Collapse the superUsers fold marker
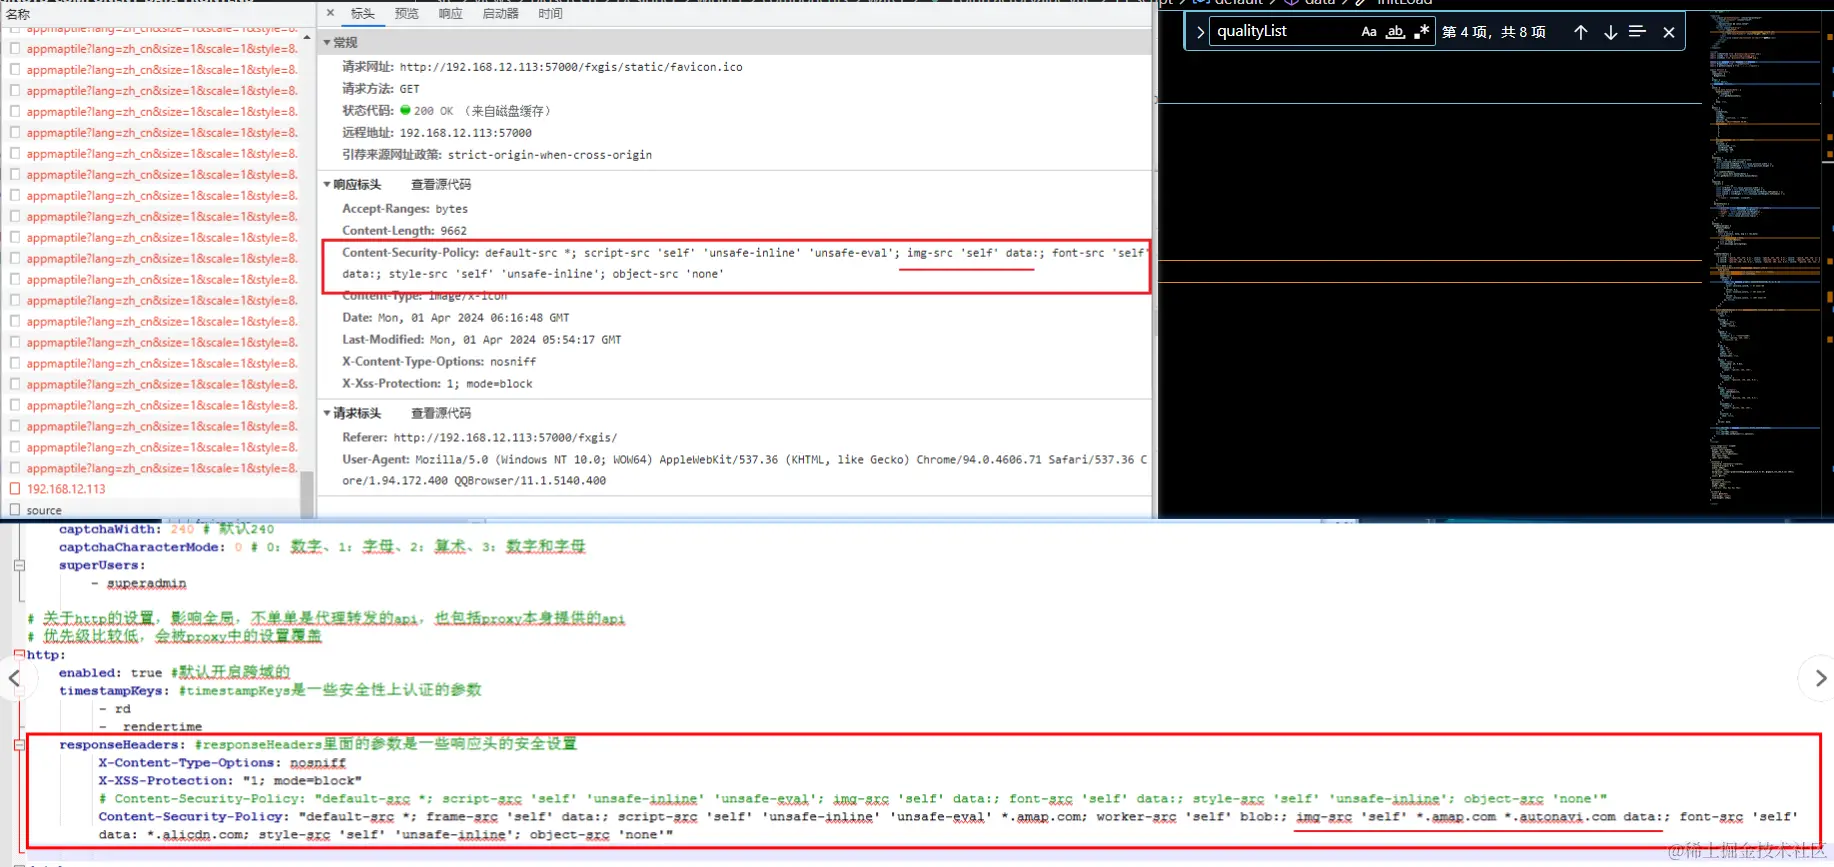This screenshot has width=1834, height=867. pos(19,565)
